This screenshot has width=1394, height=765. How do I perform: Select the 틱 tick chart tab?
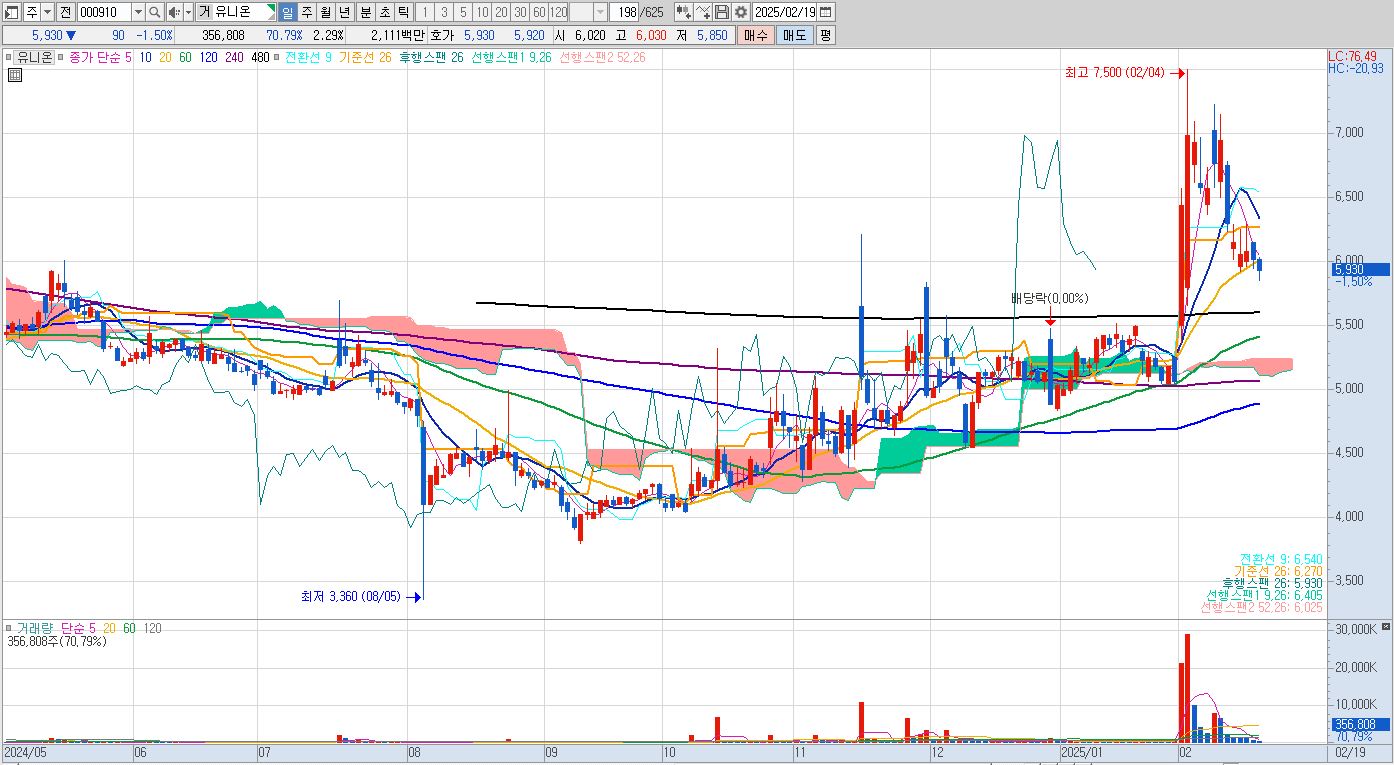point(402,12)
